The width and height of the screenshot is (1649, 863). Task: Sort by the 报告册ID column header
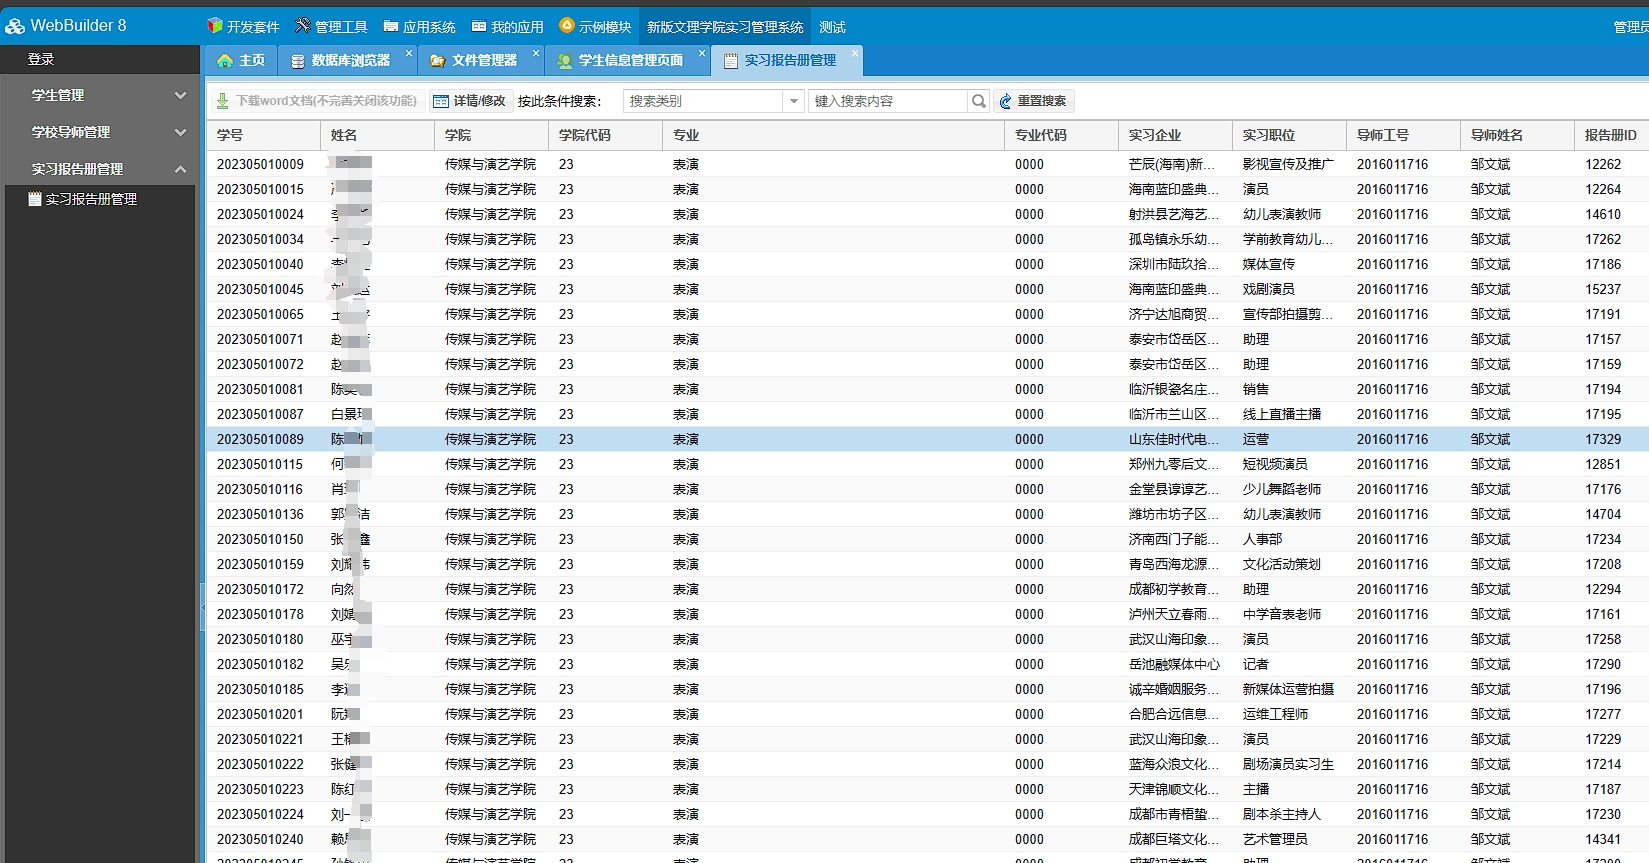1611,135
